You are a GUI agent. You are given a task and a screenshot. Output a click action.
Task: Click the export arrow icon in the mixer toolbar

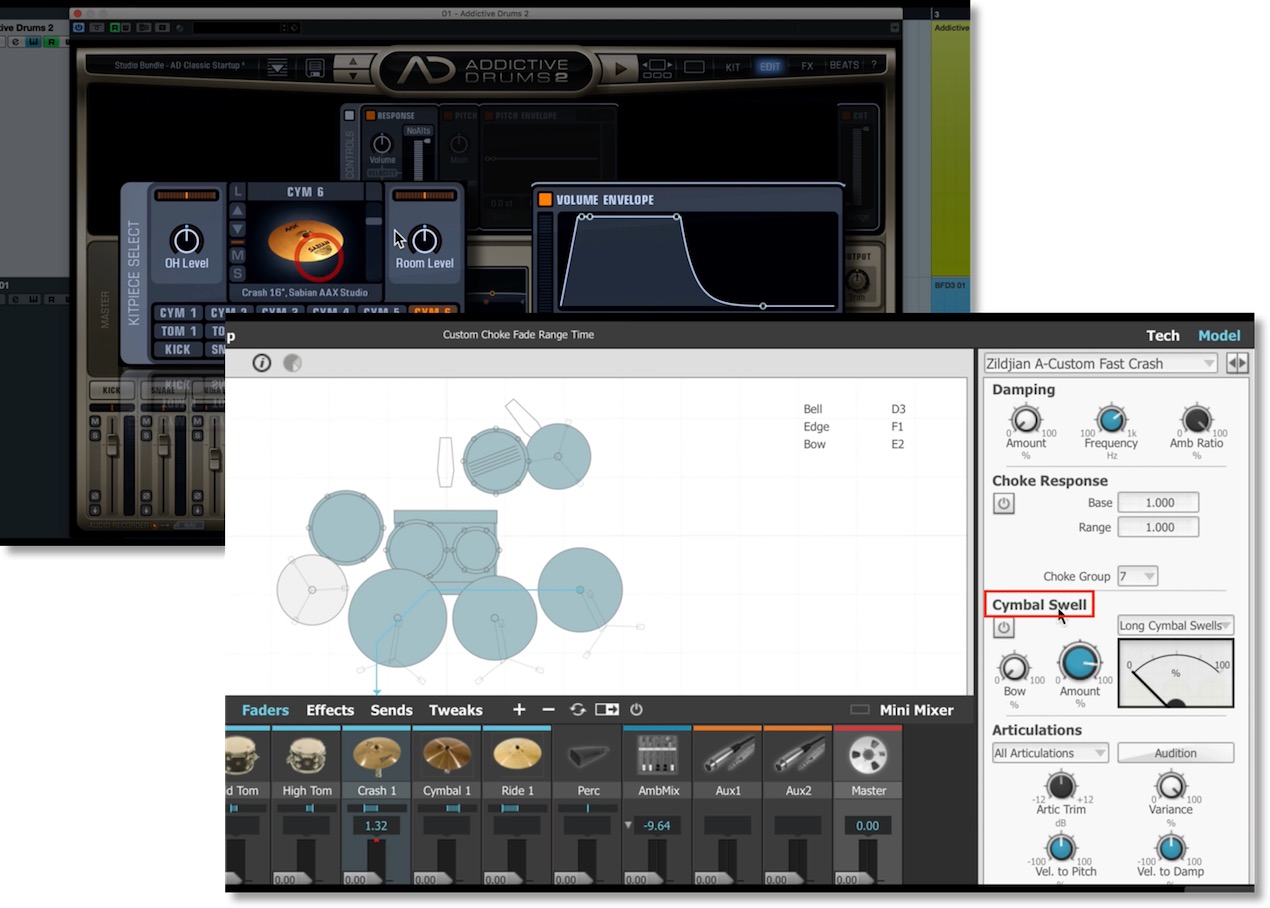pos(606,710)
